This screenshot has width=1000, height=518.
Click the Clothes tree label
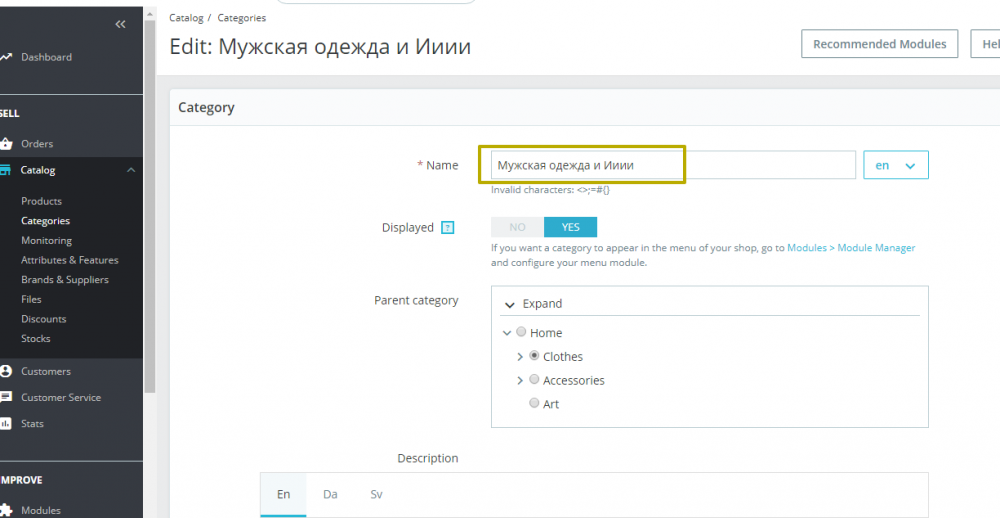pyautogui.click(x=562, y=357)
